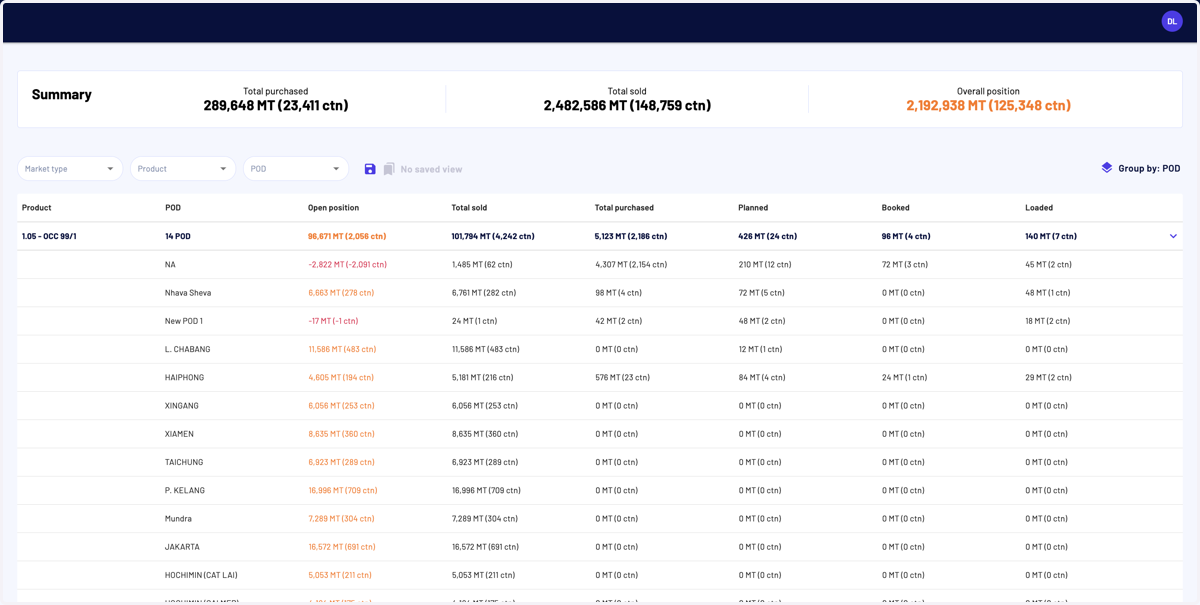Click planned value 426 MT (24 ctn)
The height and width of the screenshot is (605, 1200).
pos(767,237)
